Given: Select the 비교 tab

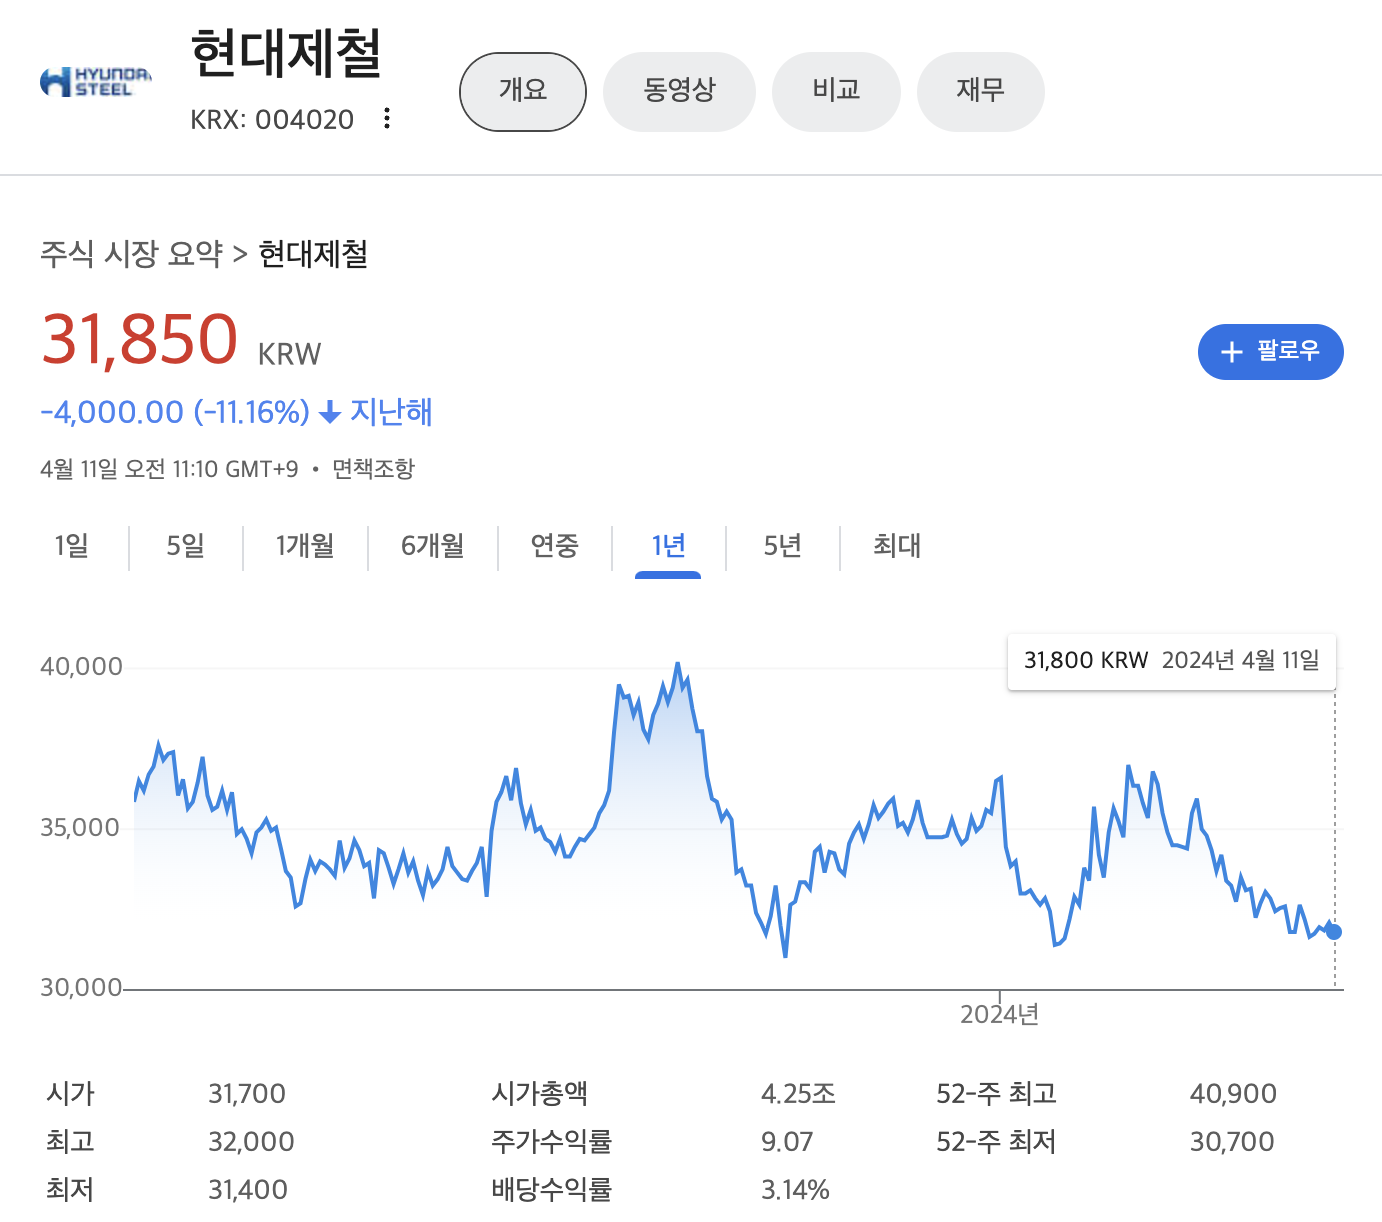Looking at the screenshot, I should pos(837,91).
